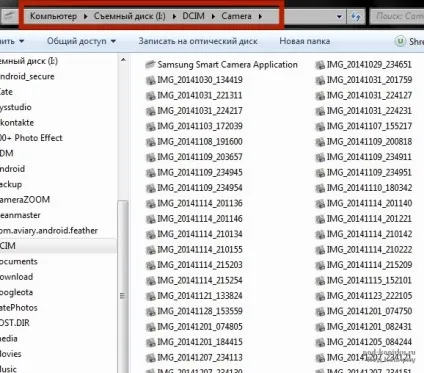Screen dimensions: 424x373
Task: Click the search field for Camera
Action: pyautogui.click(x=397, y=16)
